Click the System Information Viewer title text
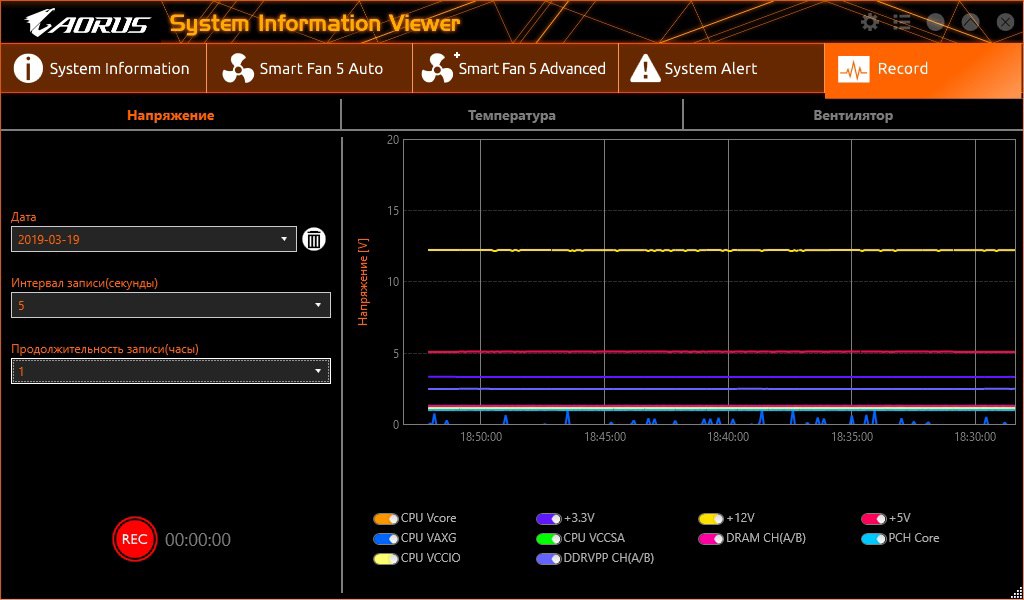Screen dimensions: 1024x600 pos(315,24)
